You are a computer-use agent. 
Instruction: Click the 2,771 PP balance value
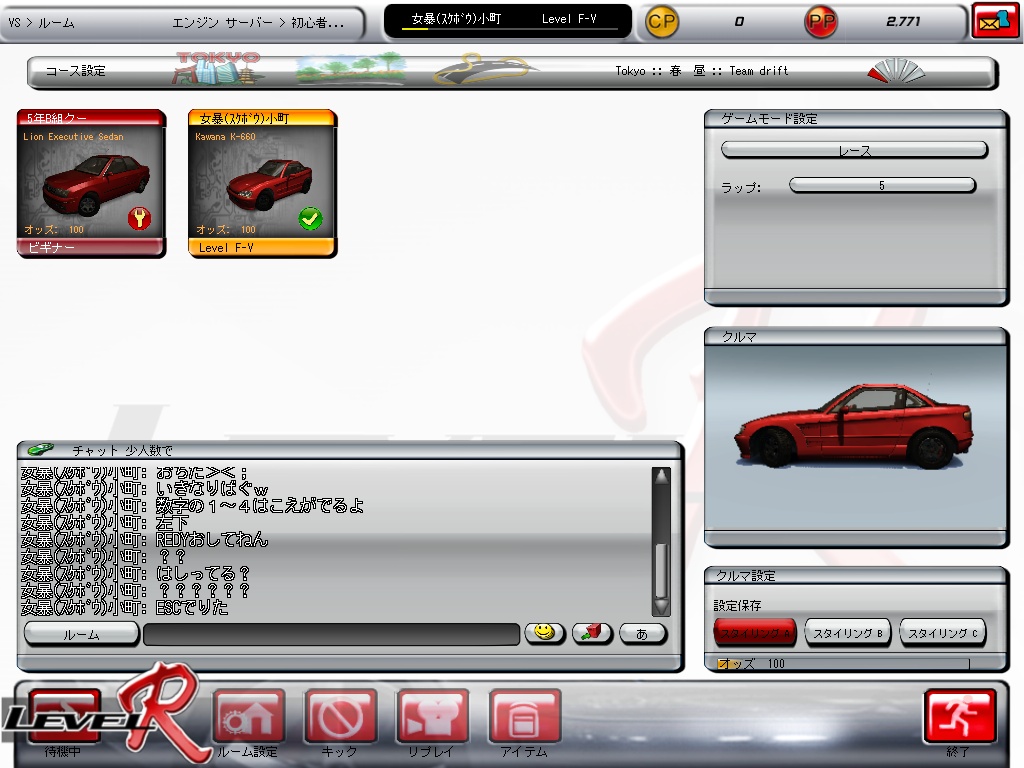[903, 22]
